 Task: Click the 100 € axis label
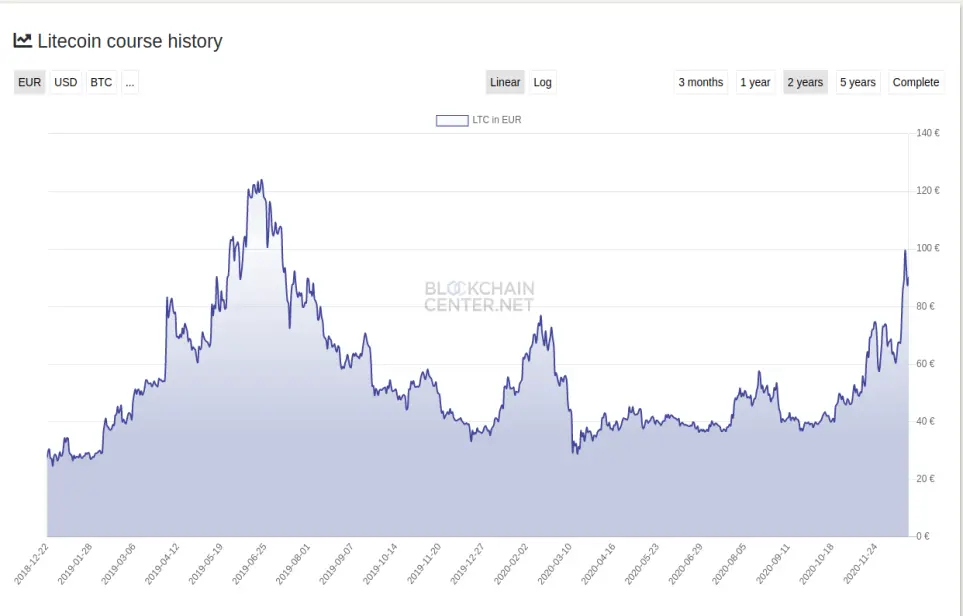point(927,248)
